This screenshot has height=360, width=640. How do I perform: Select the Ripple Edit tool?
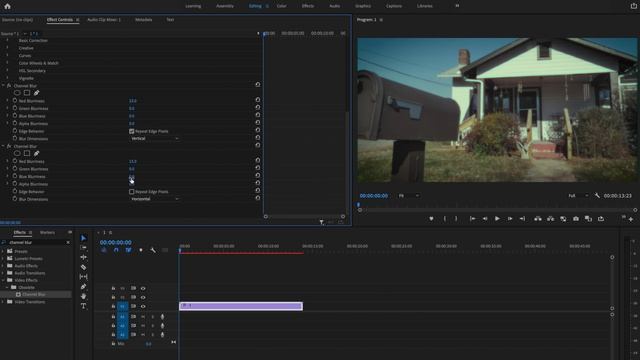83,257
